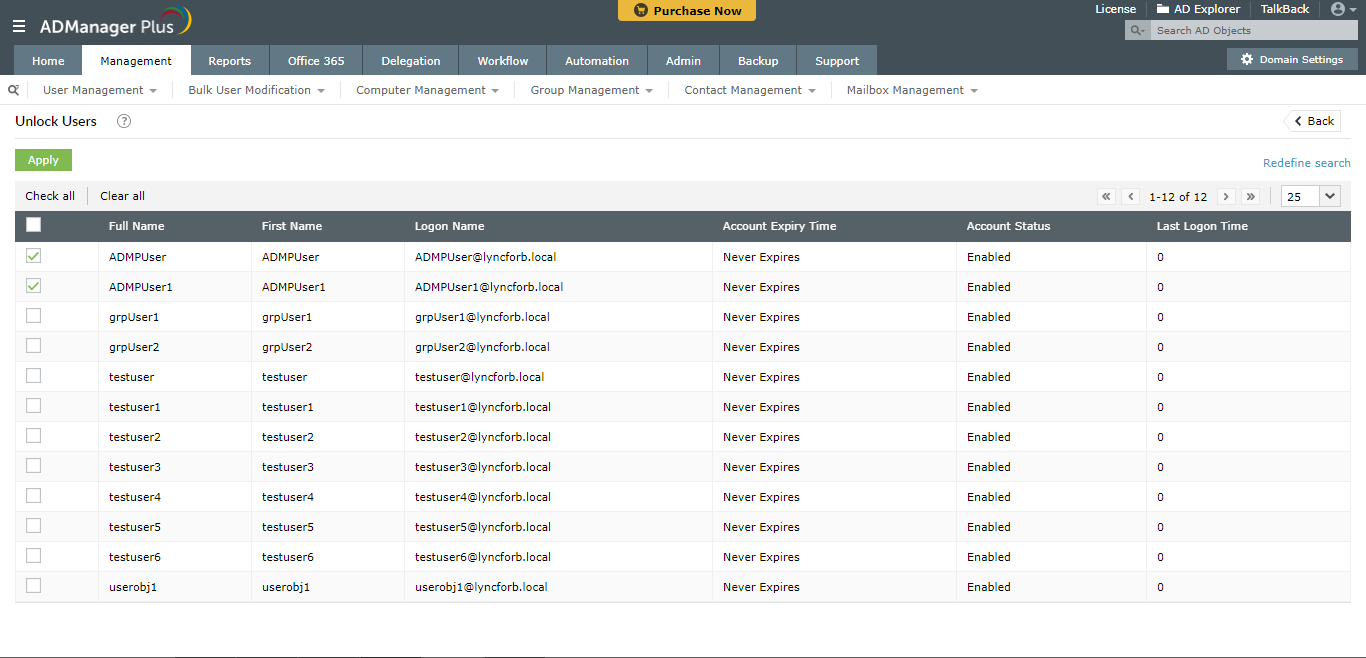
Task: Go to next page of results
Action: [1226, 197]
